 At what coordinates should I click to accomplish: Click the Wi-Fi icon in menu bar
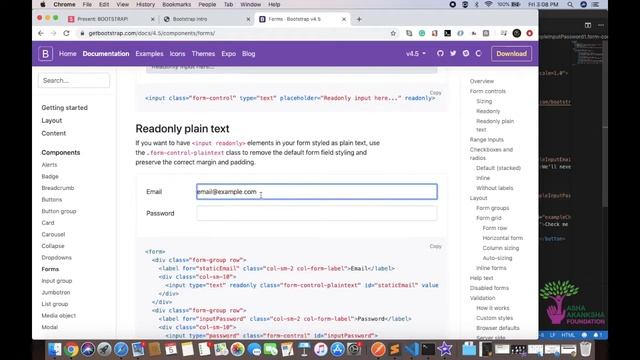pos(489,4)
